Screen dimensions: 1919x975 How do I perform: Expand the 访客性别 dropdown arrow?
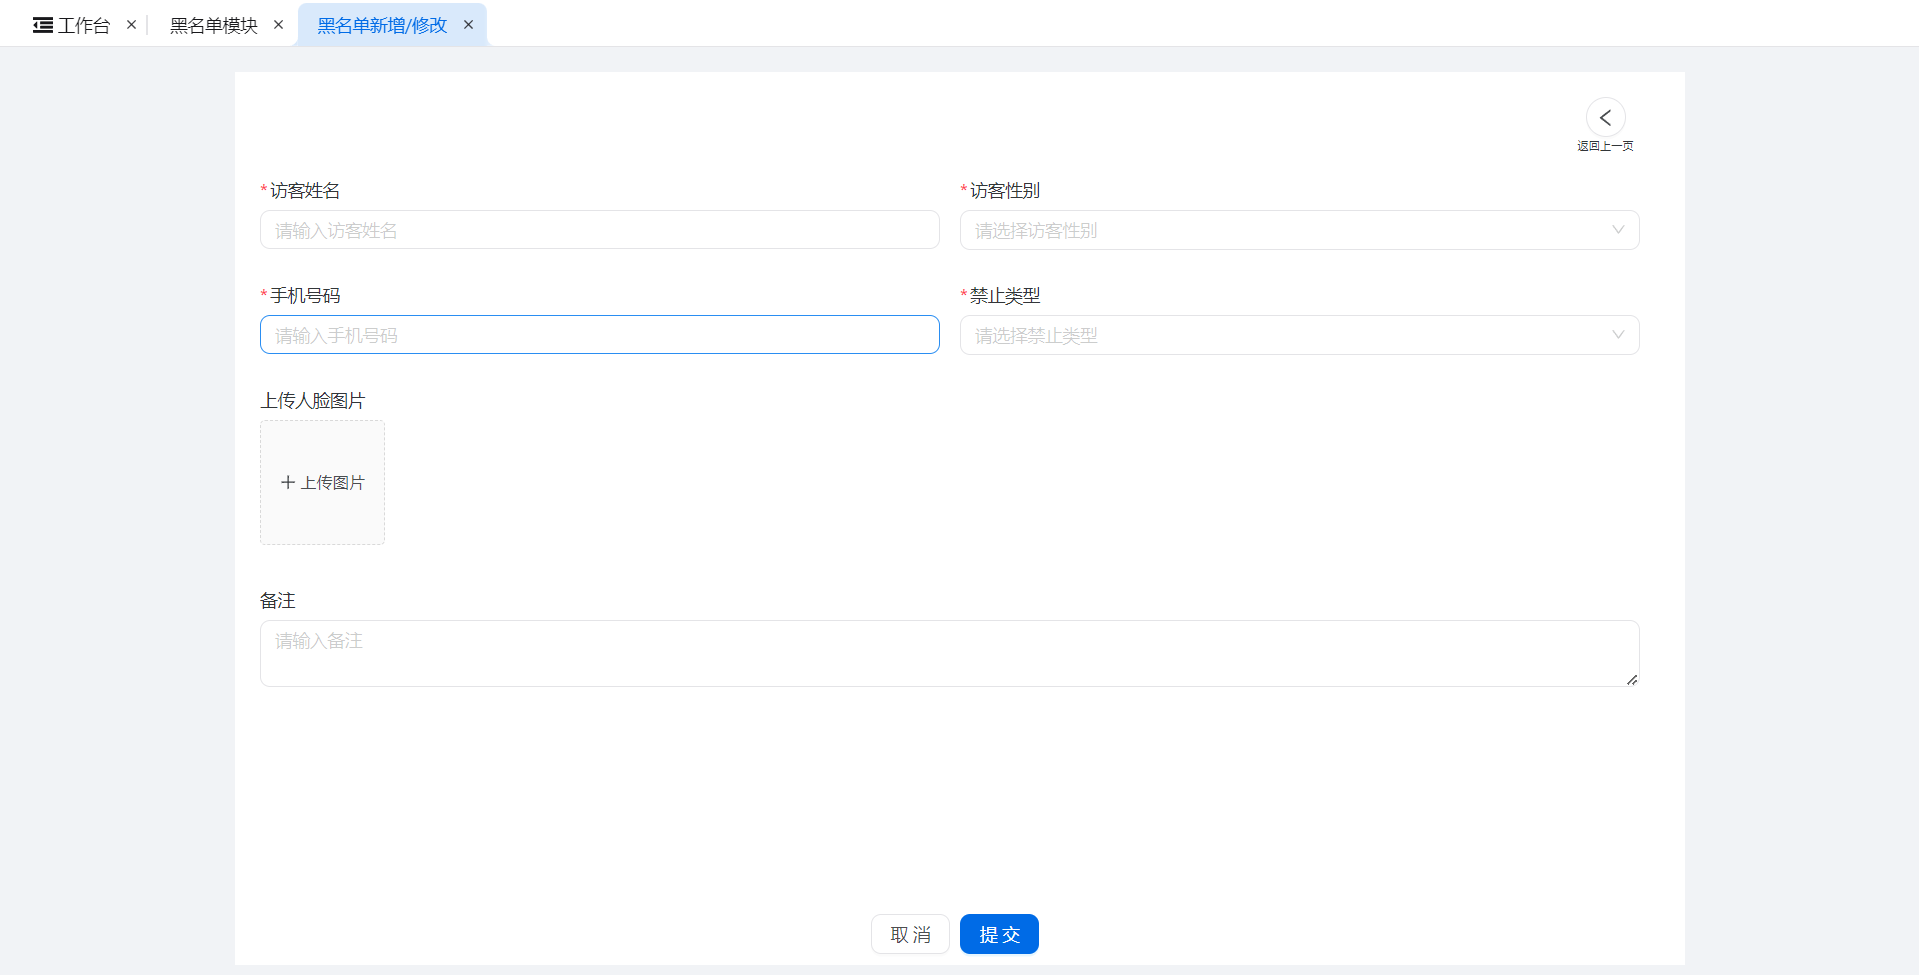(x=1617, y=230)
